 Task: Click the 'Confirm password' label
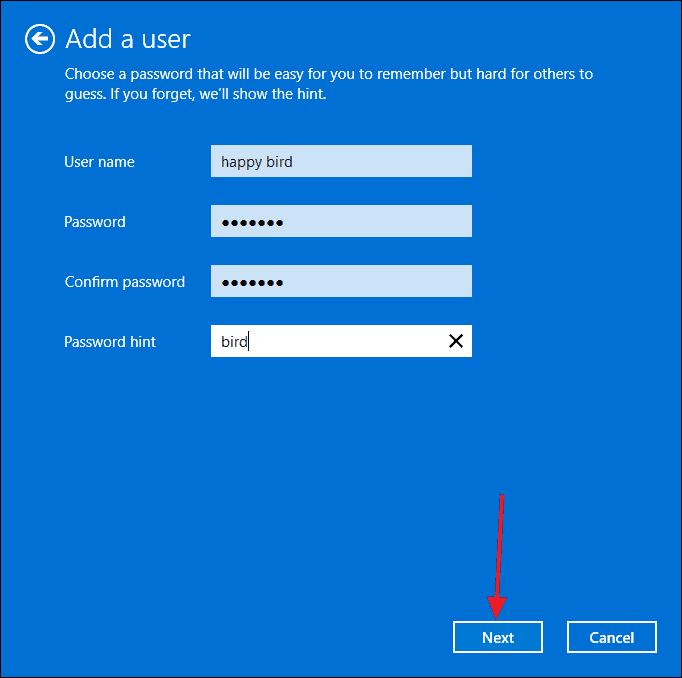click(x=125, y=282)
